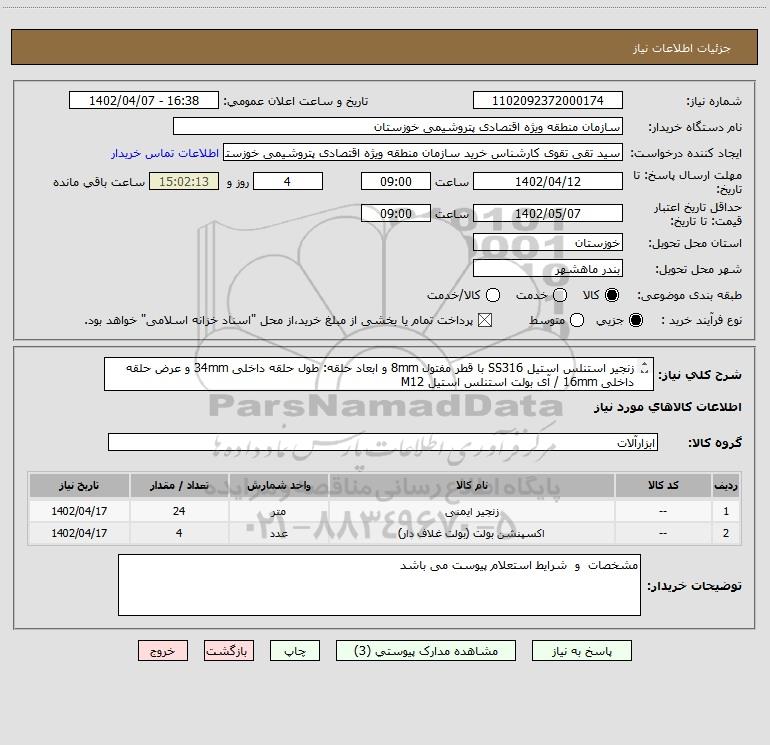The width and height of the screenshot is (770, 745).
Task: Click the 1402/05/07 validity date field
Action: tap(548, 214)
